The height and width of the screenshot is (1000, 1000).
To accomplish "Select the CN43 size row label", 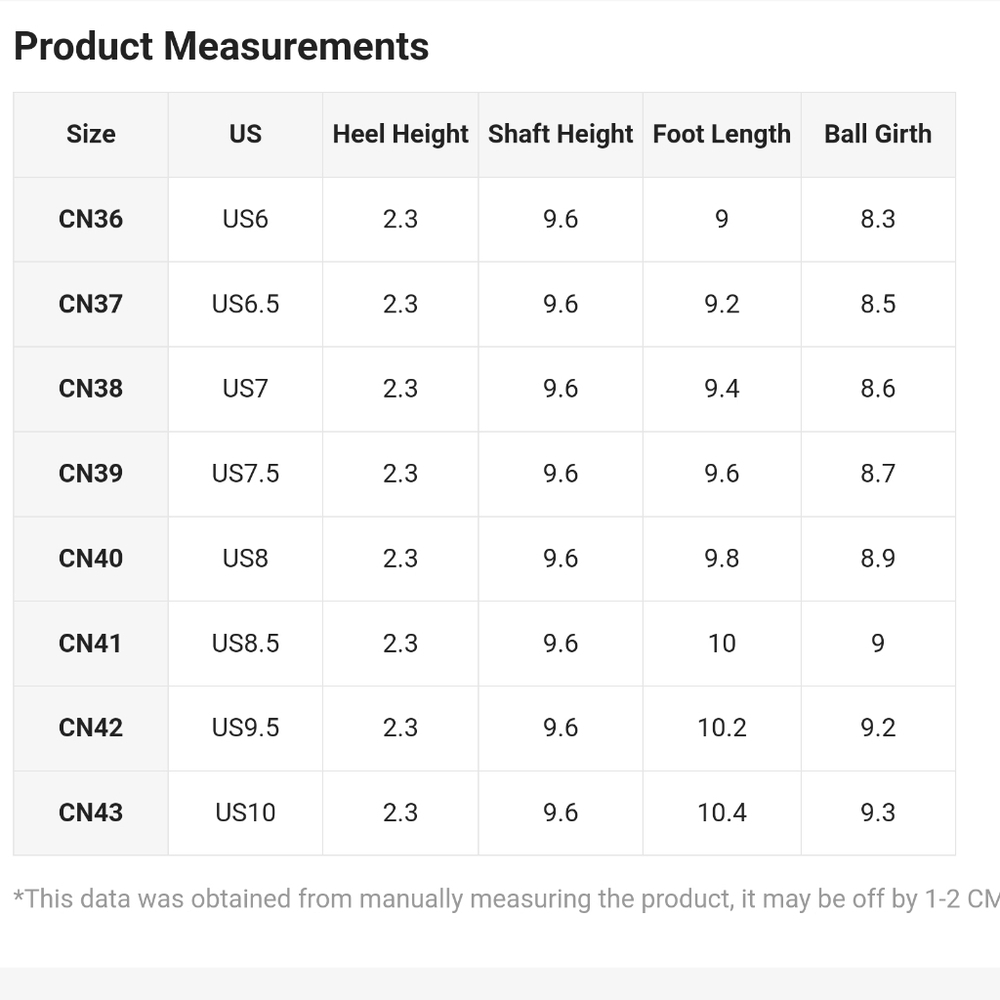I will (x=91, y=813).
